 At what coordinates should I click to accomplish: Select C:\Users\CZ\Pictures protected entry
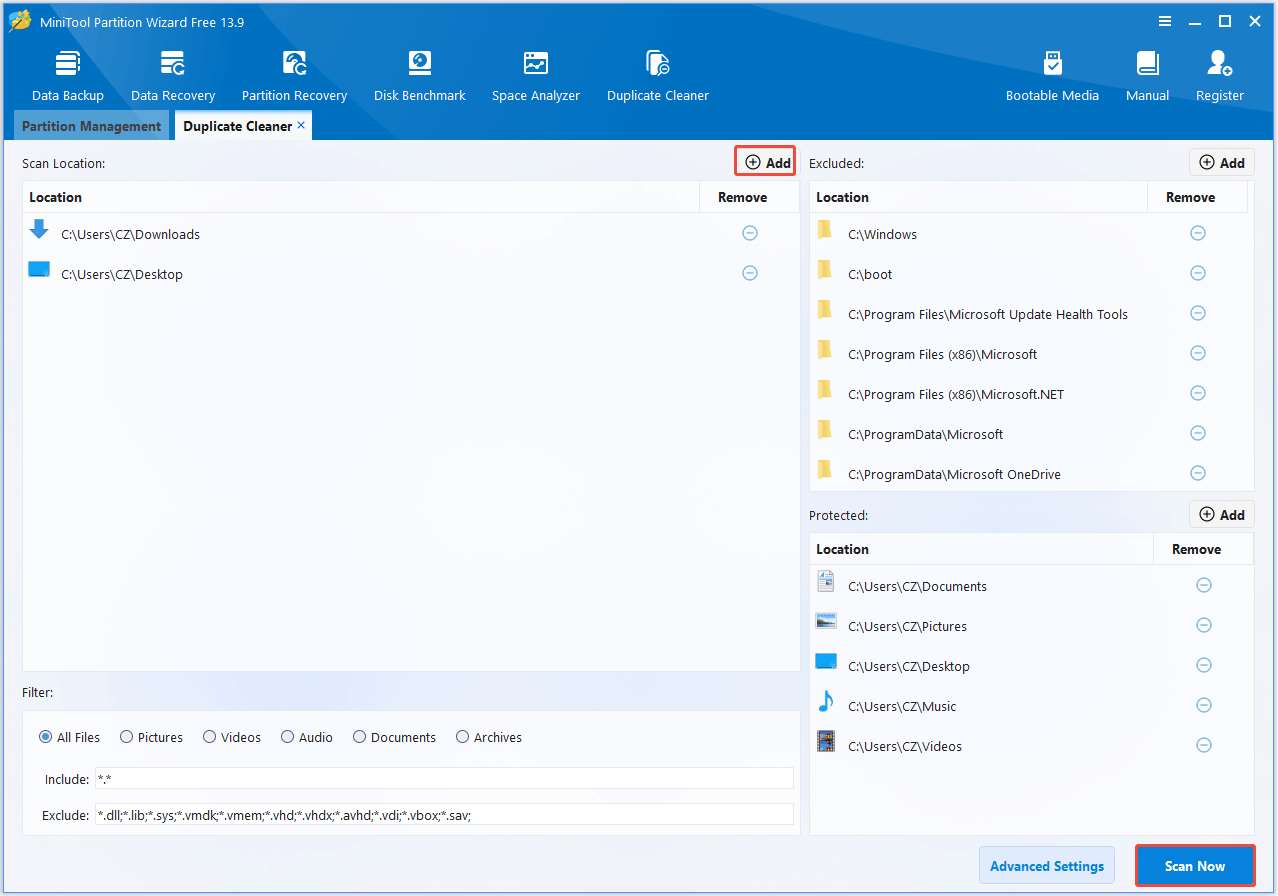[1032, 626]
